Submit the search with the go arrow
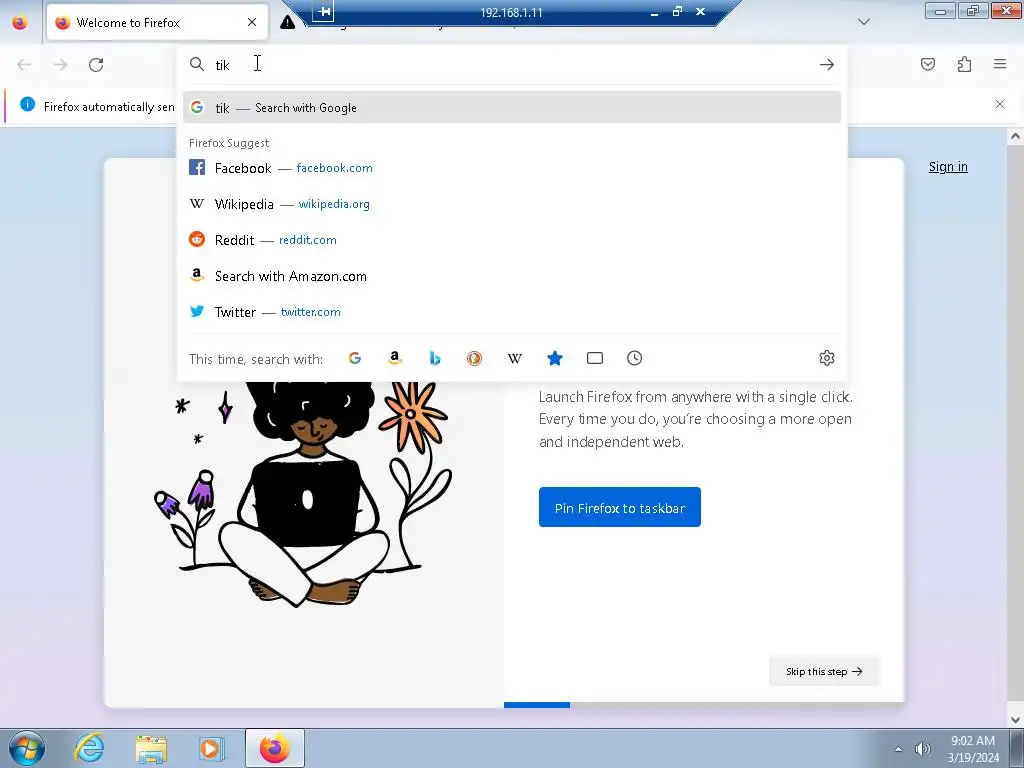 pyautogui.click(x=827, y=65)
